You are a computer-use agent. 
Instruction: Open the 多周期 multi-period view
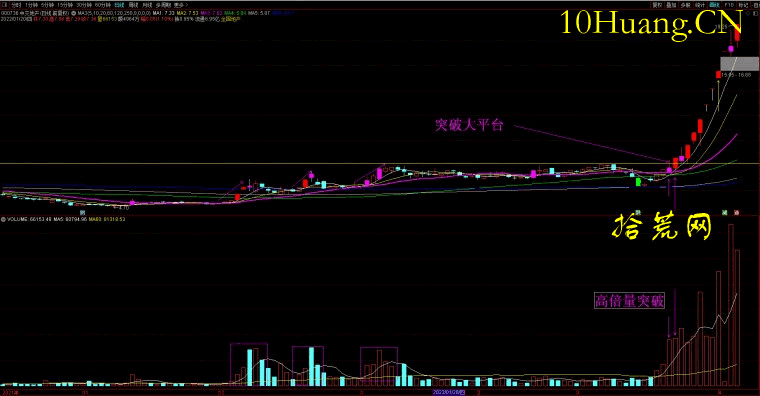point(163,5)
